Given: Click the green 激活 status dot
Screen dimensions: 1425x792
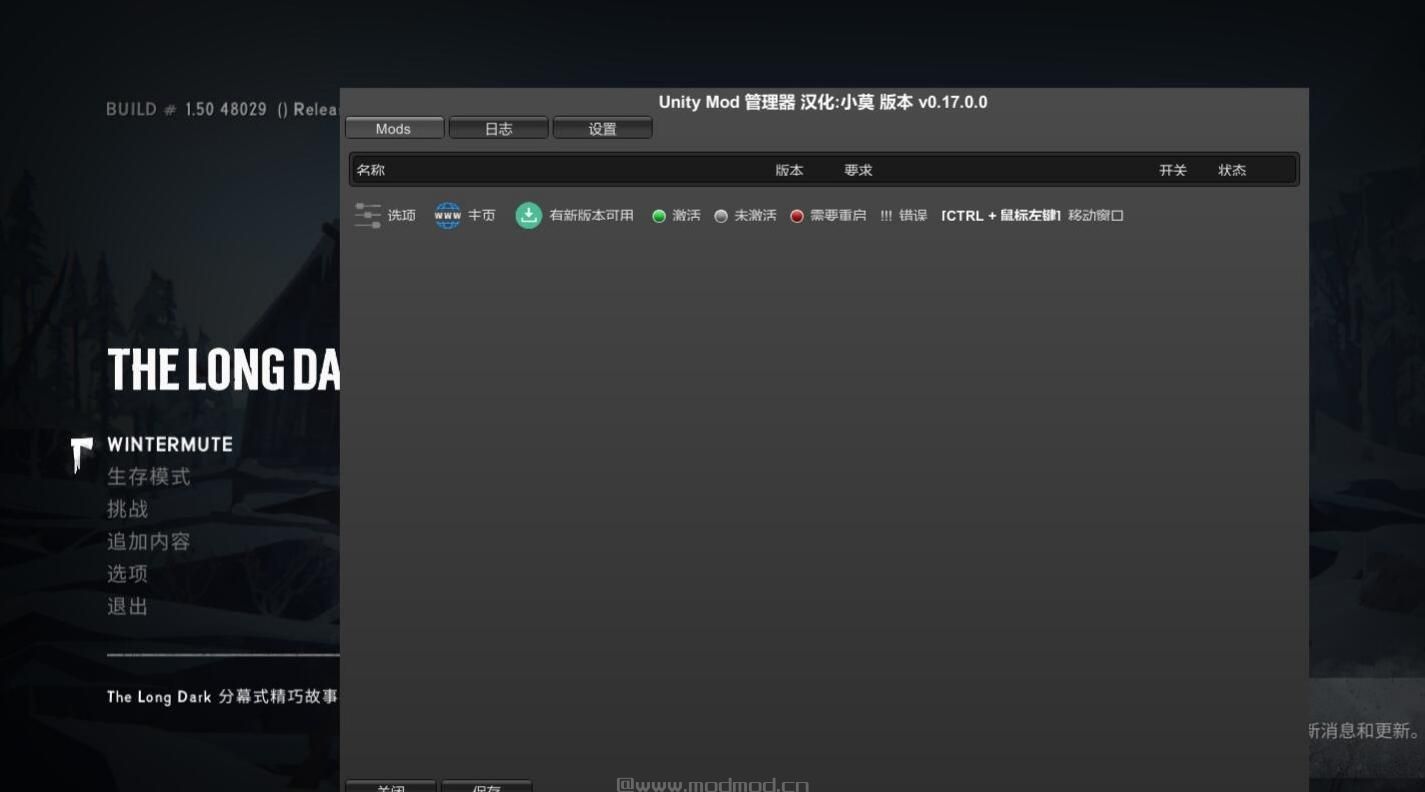Looking at the screenshot, I should point(659,216).
